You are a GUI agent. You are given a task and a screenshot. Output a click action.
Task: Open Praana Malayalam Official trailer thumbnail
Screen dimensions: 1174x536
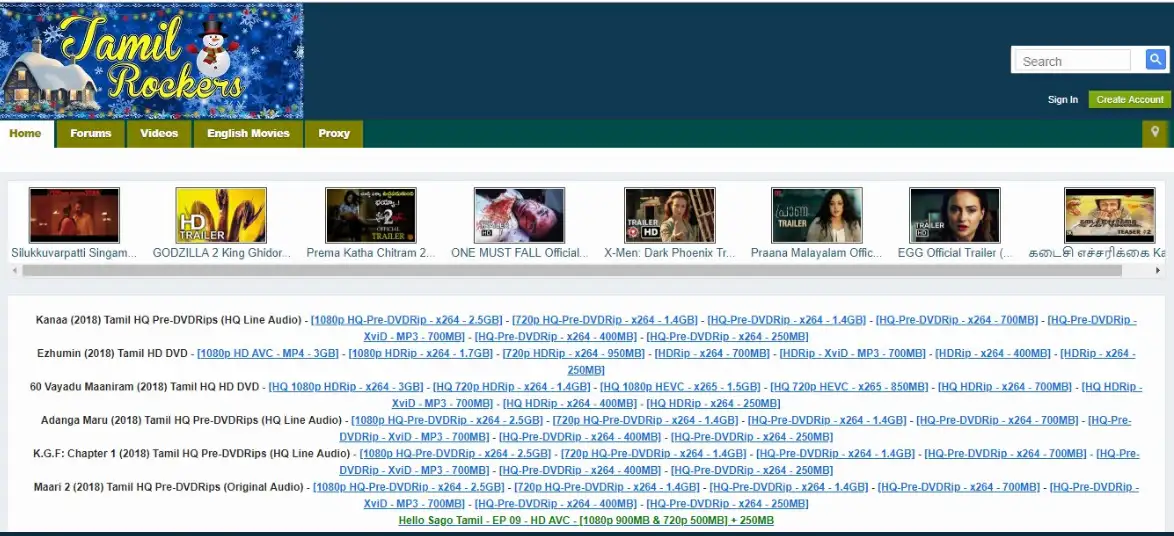coord(817,215)
